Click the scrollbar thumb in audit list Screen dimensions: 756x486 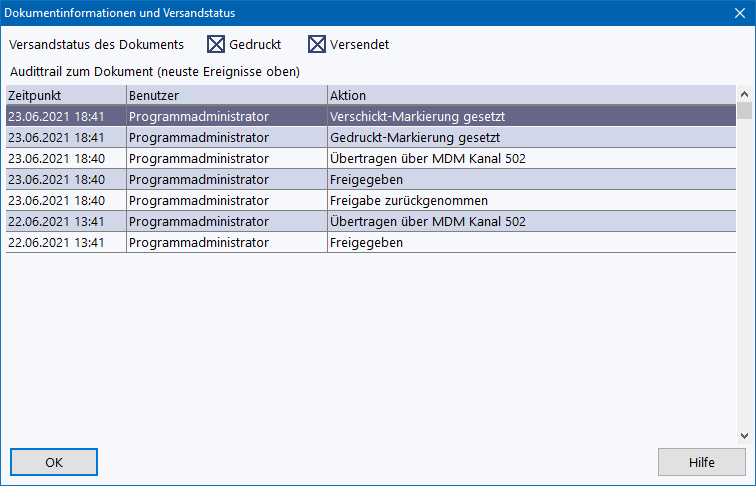[743, 111]
